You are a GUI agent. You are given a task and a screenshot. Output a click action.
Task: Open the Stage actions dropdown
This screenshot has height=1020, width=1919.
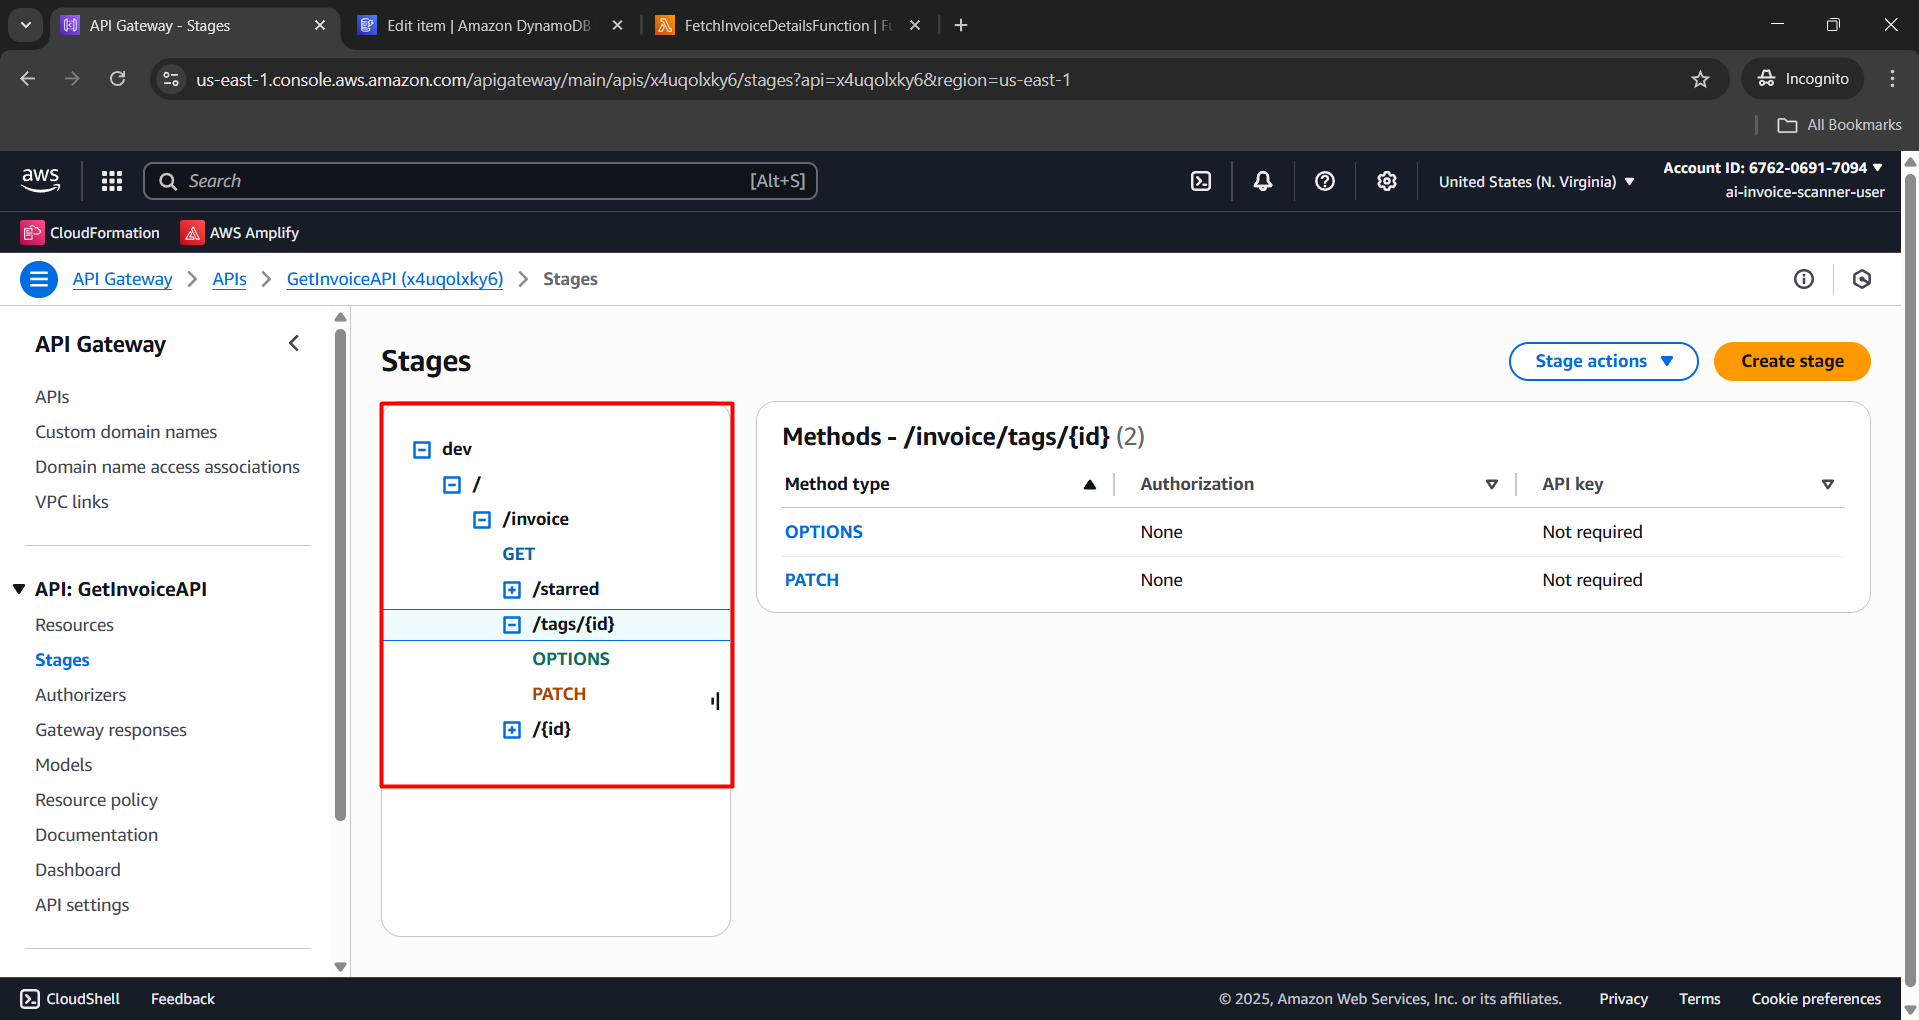click(x=1602, y=361)
